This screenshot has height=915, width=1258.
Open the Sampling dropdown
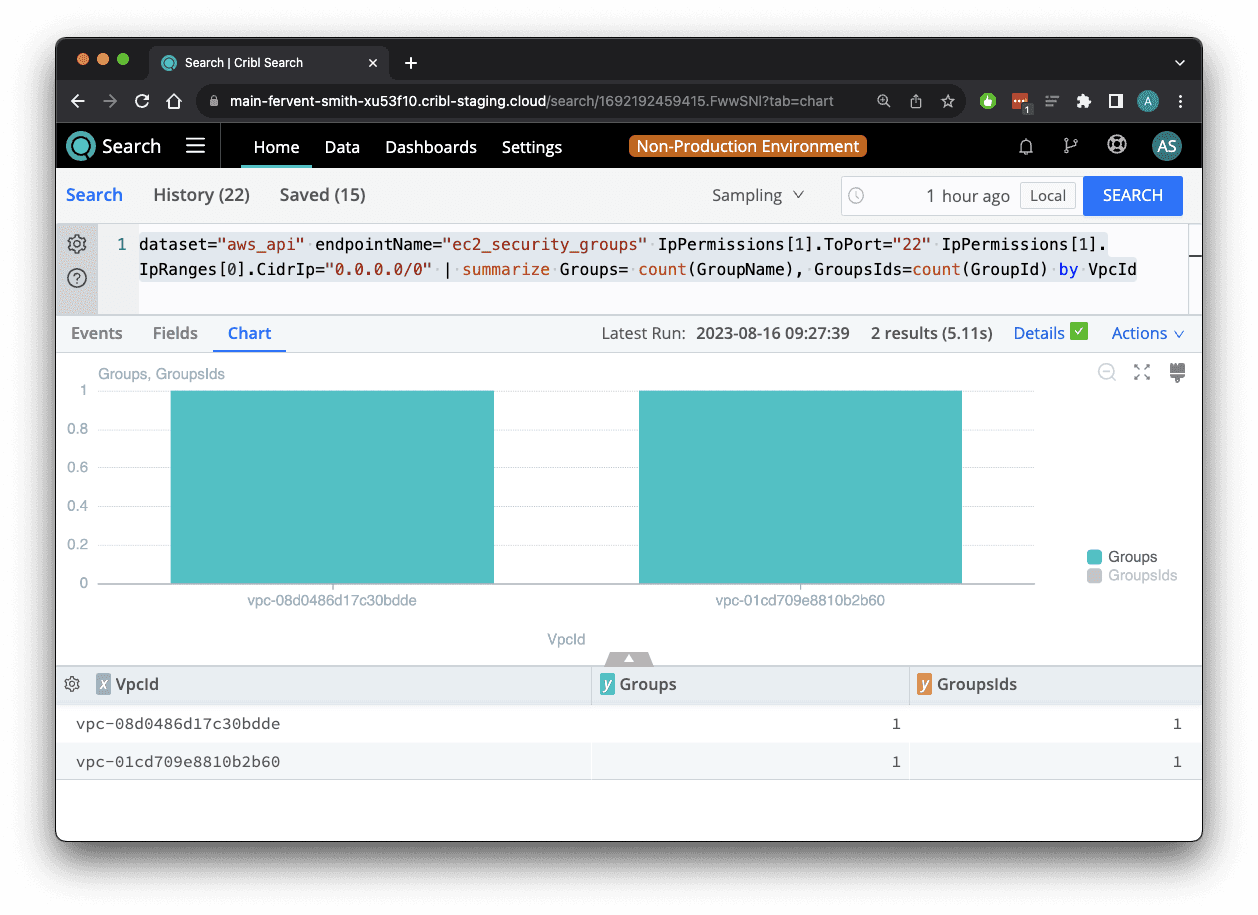pyautogui.click(x=758, y=196)
